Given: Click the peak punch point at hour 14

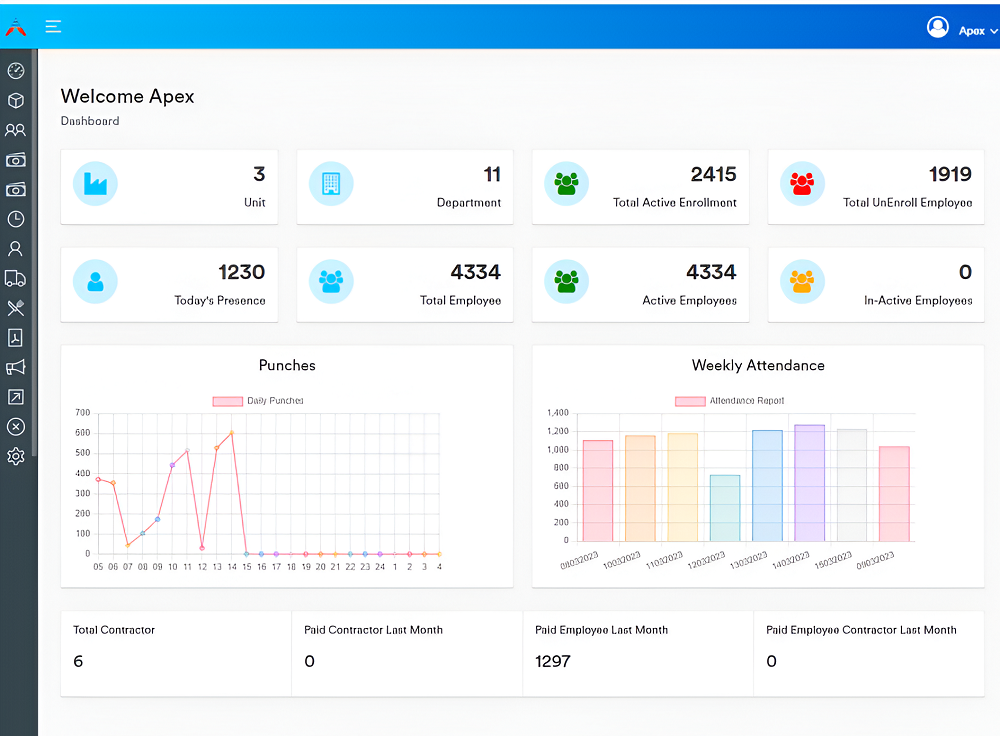Looking at the screenshot, I should 232,432.
